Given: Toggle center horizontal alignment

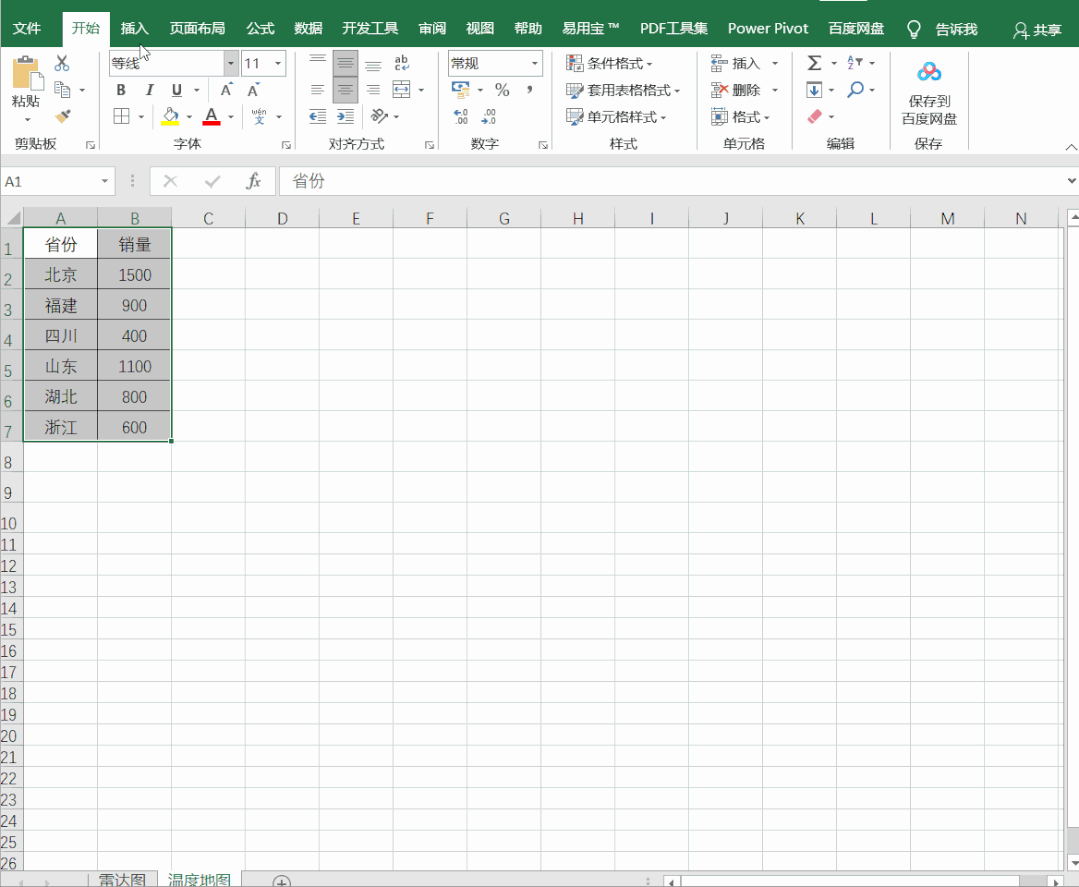Looking at the screenshot, I should click(x=345, y=89).
